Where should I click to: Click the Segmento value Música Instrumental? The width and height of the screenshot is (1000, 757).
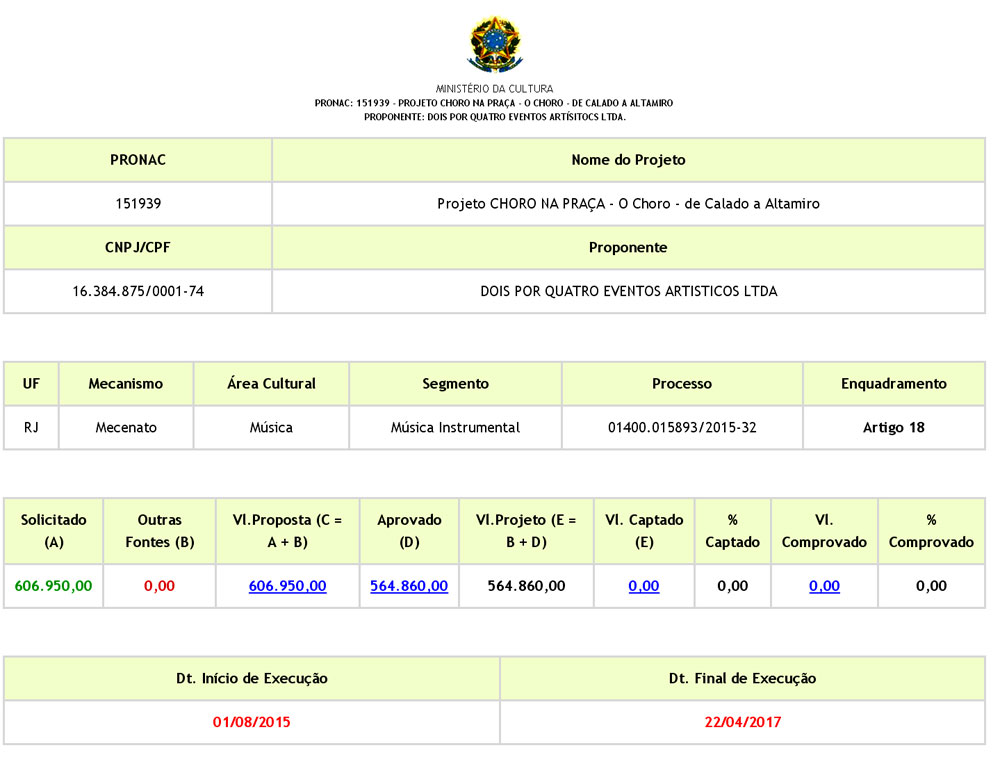pyautogui.click(x=455, y=427)
